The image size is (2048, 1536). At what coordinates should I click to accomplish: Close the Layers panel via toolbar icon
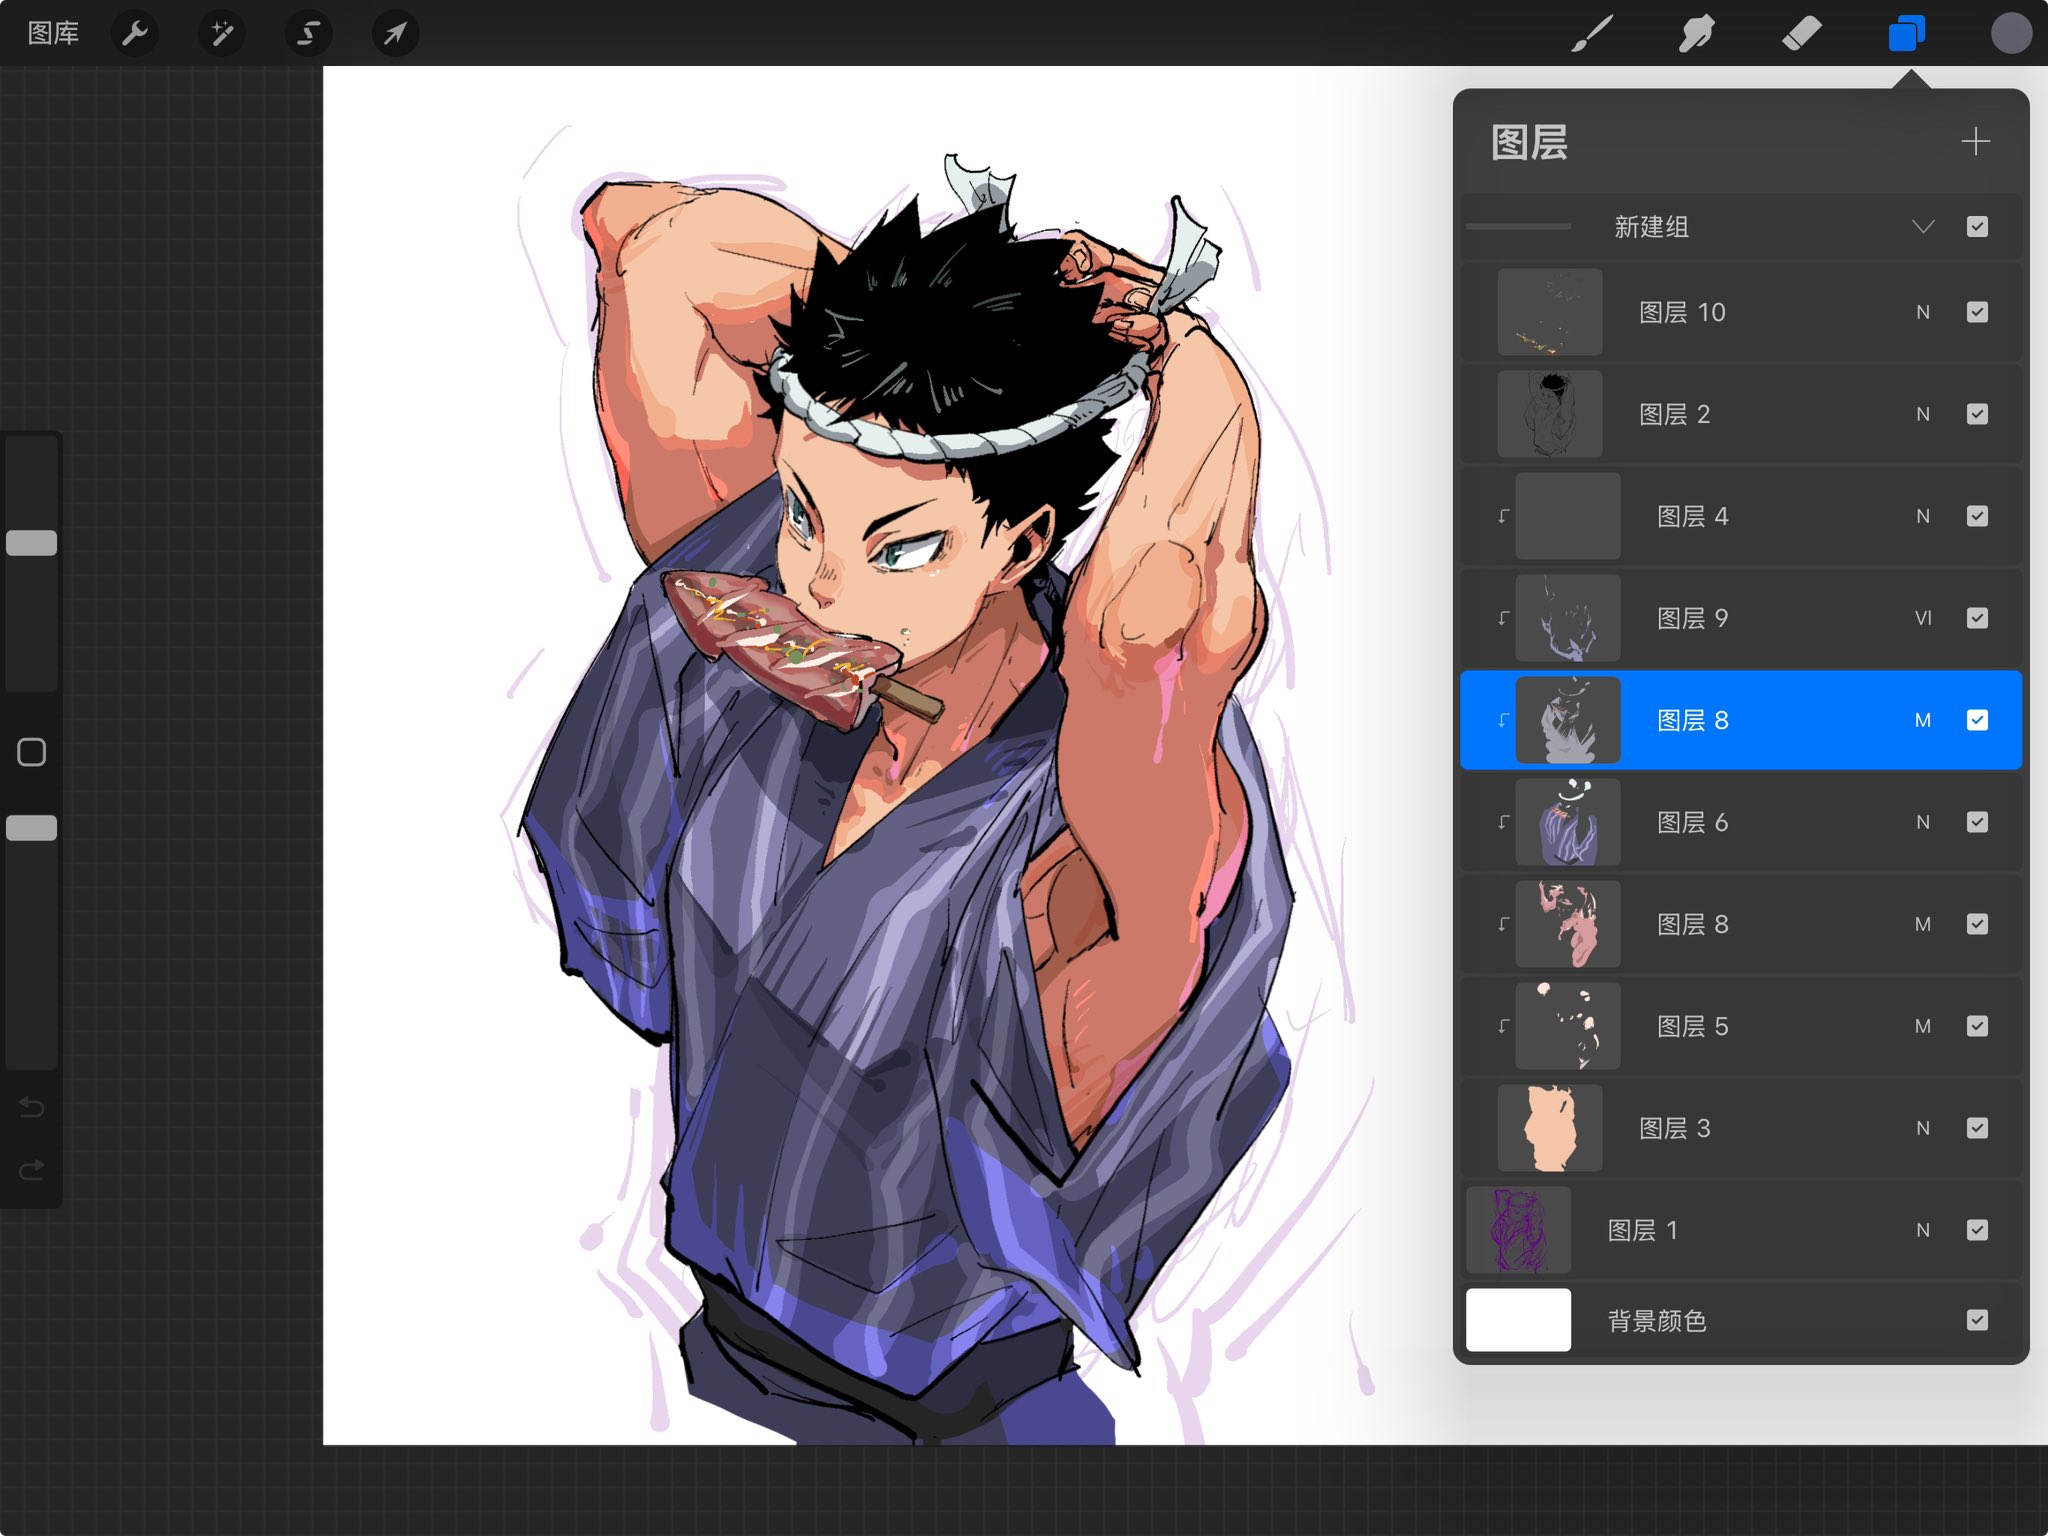(1906, 34)
